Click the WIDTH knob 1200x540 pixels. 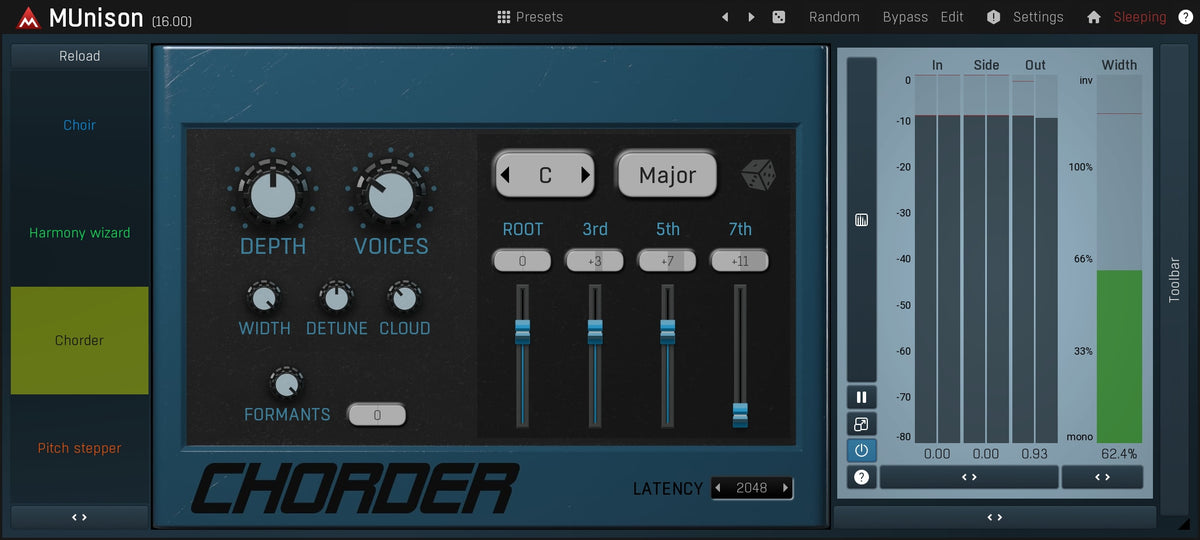coord(264,297)
